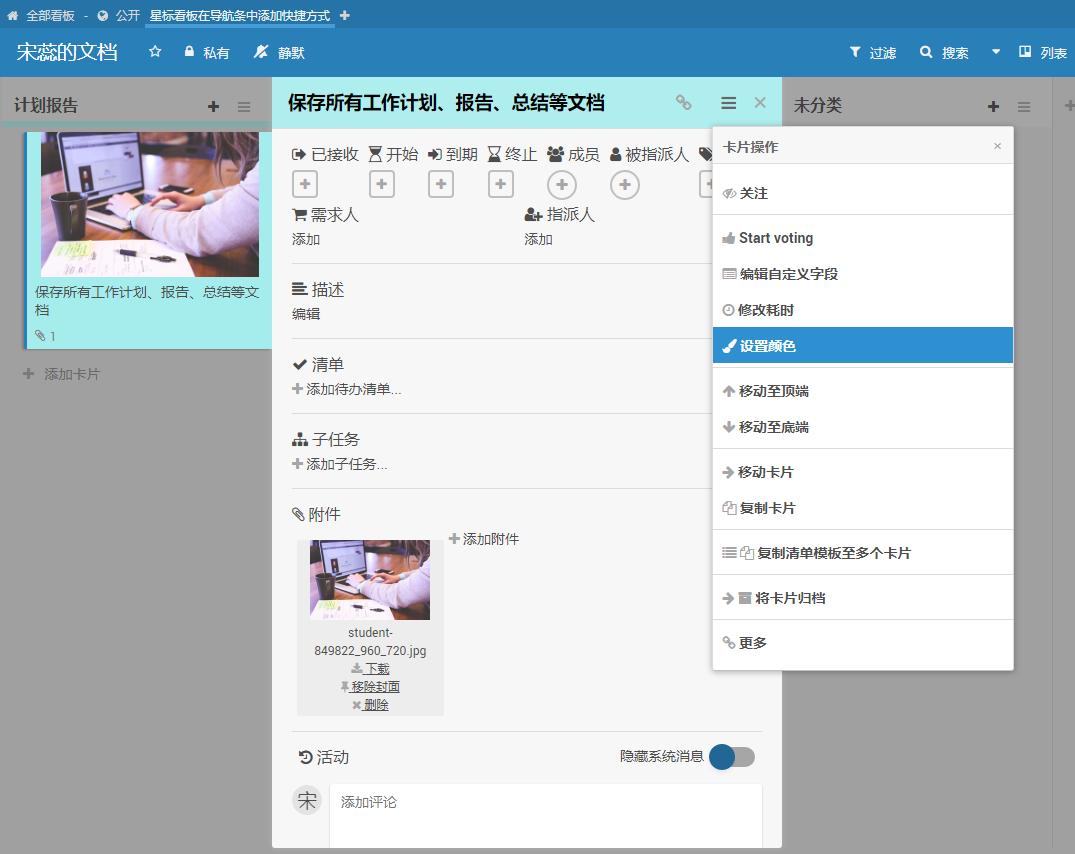1075x854 pixels.
Task: Open the student attachment thumbnail image
Action: coord(370,580)
